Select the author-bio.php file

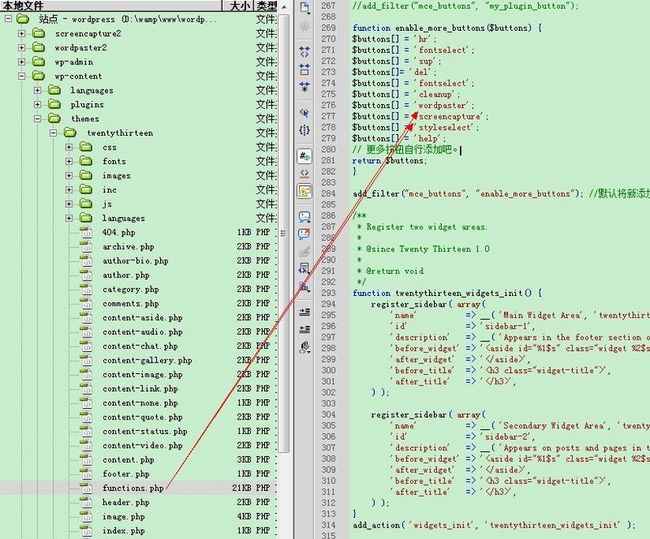click(x=135, y=261)
